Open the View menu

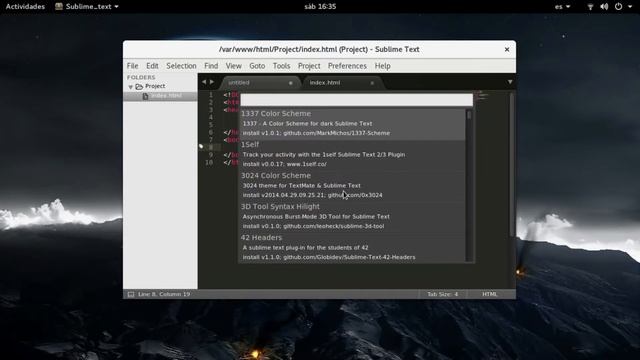pyautogui.click(x=233, y=66)
